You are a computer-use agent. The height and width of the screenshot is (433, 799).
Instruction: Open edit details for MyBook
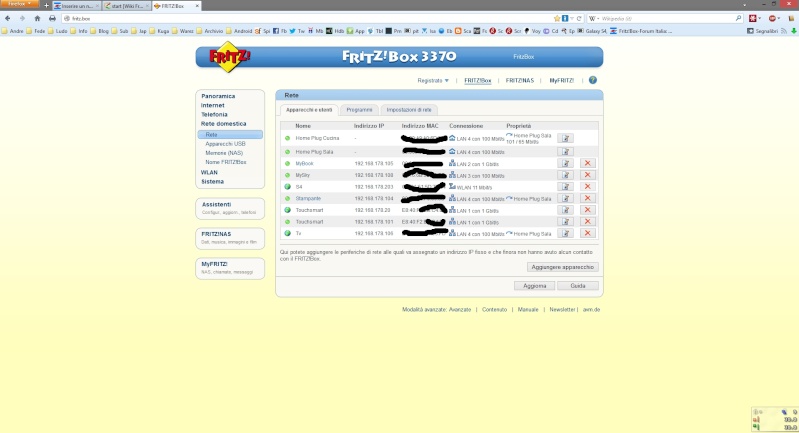[565, 164]
